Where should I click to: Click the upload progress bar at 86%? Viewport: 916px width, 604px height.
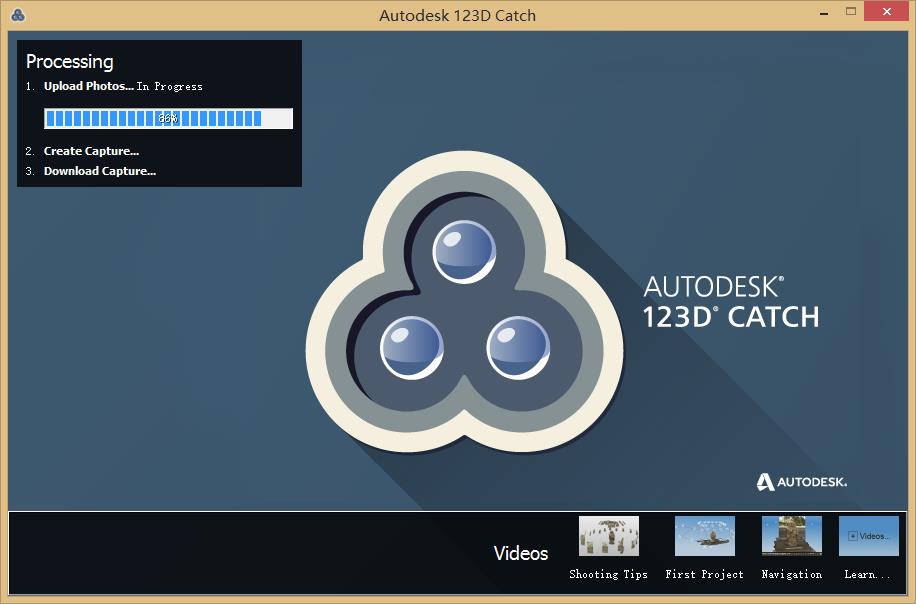click(x=168, y=119)
